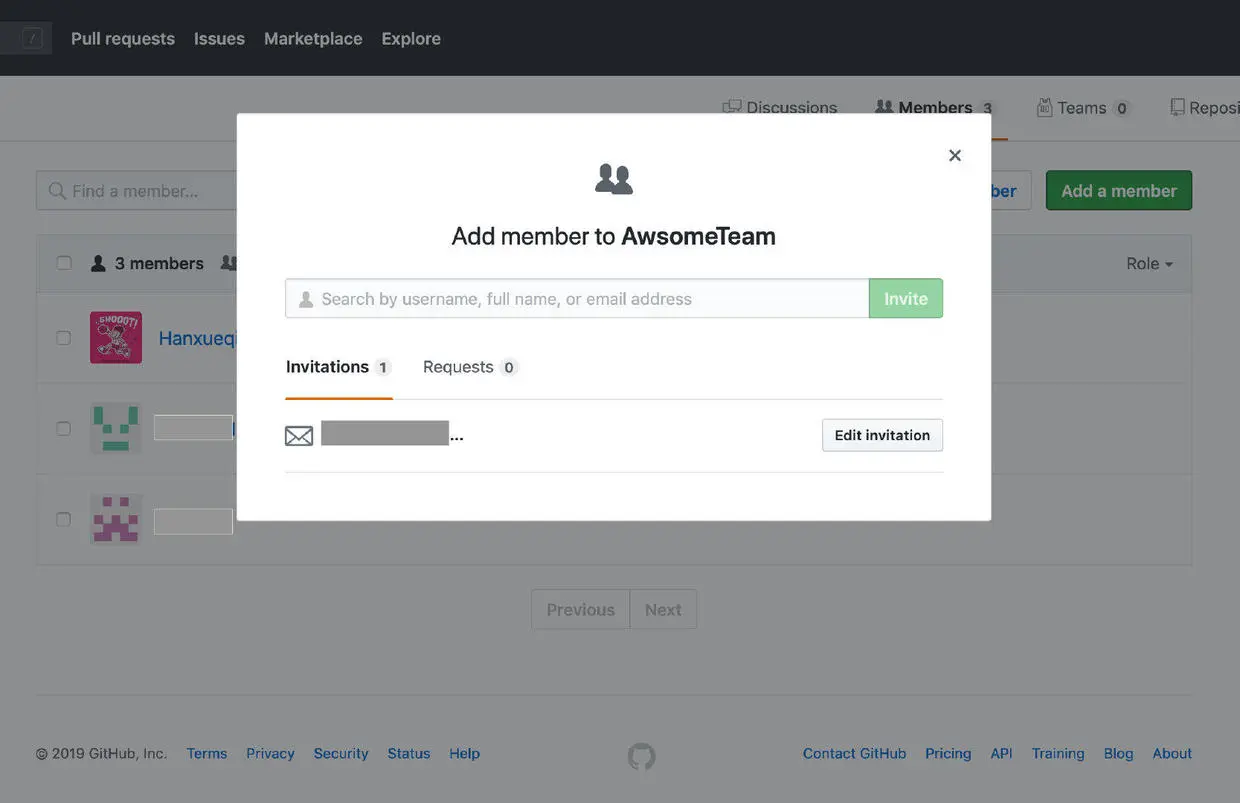This screenshot has height=803, width=1240.
Task: Expand the Role filter dropdown
Action: pyautogui.click(x=1149, y=263)
